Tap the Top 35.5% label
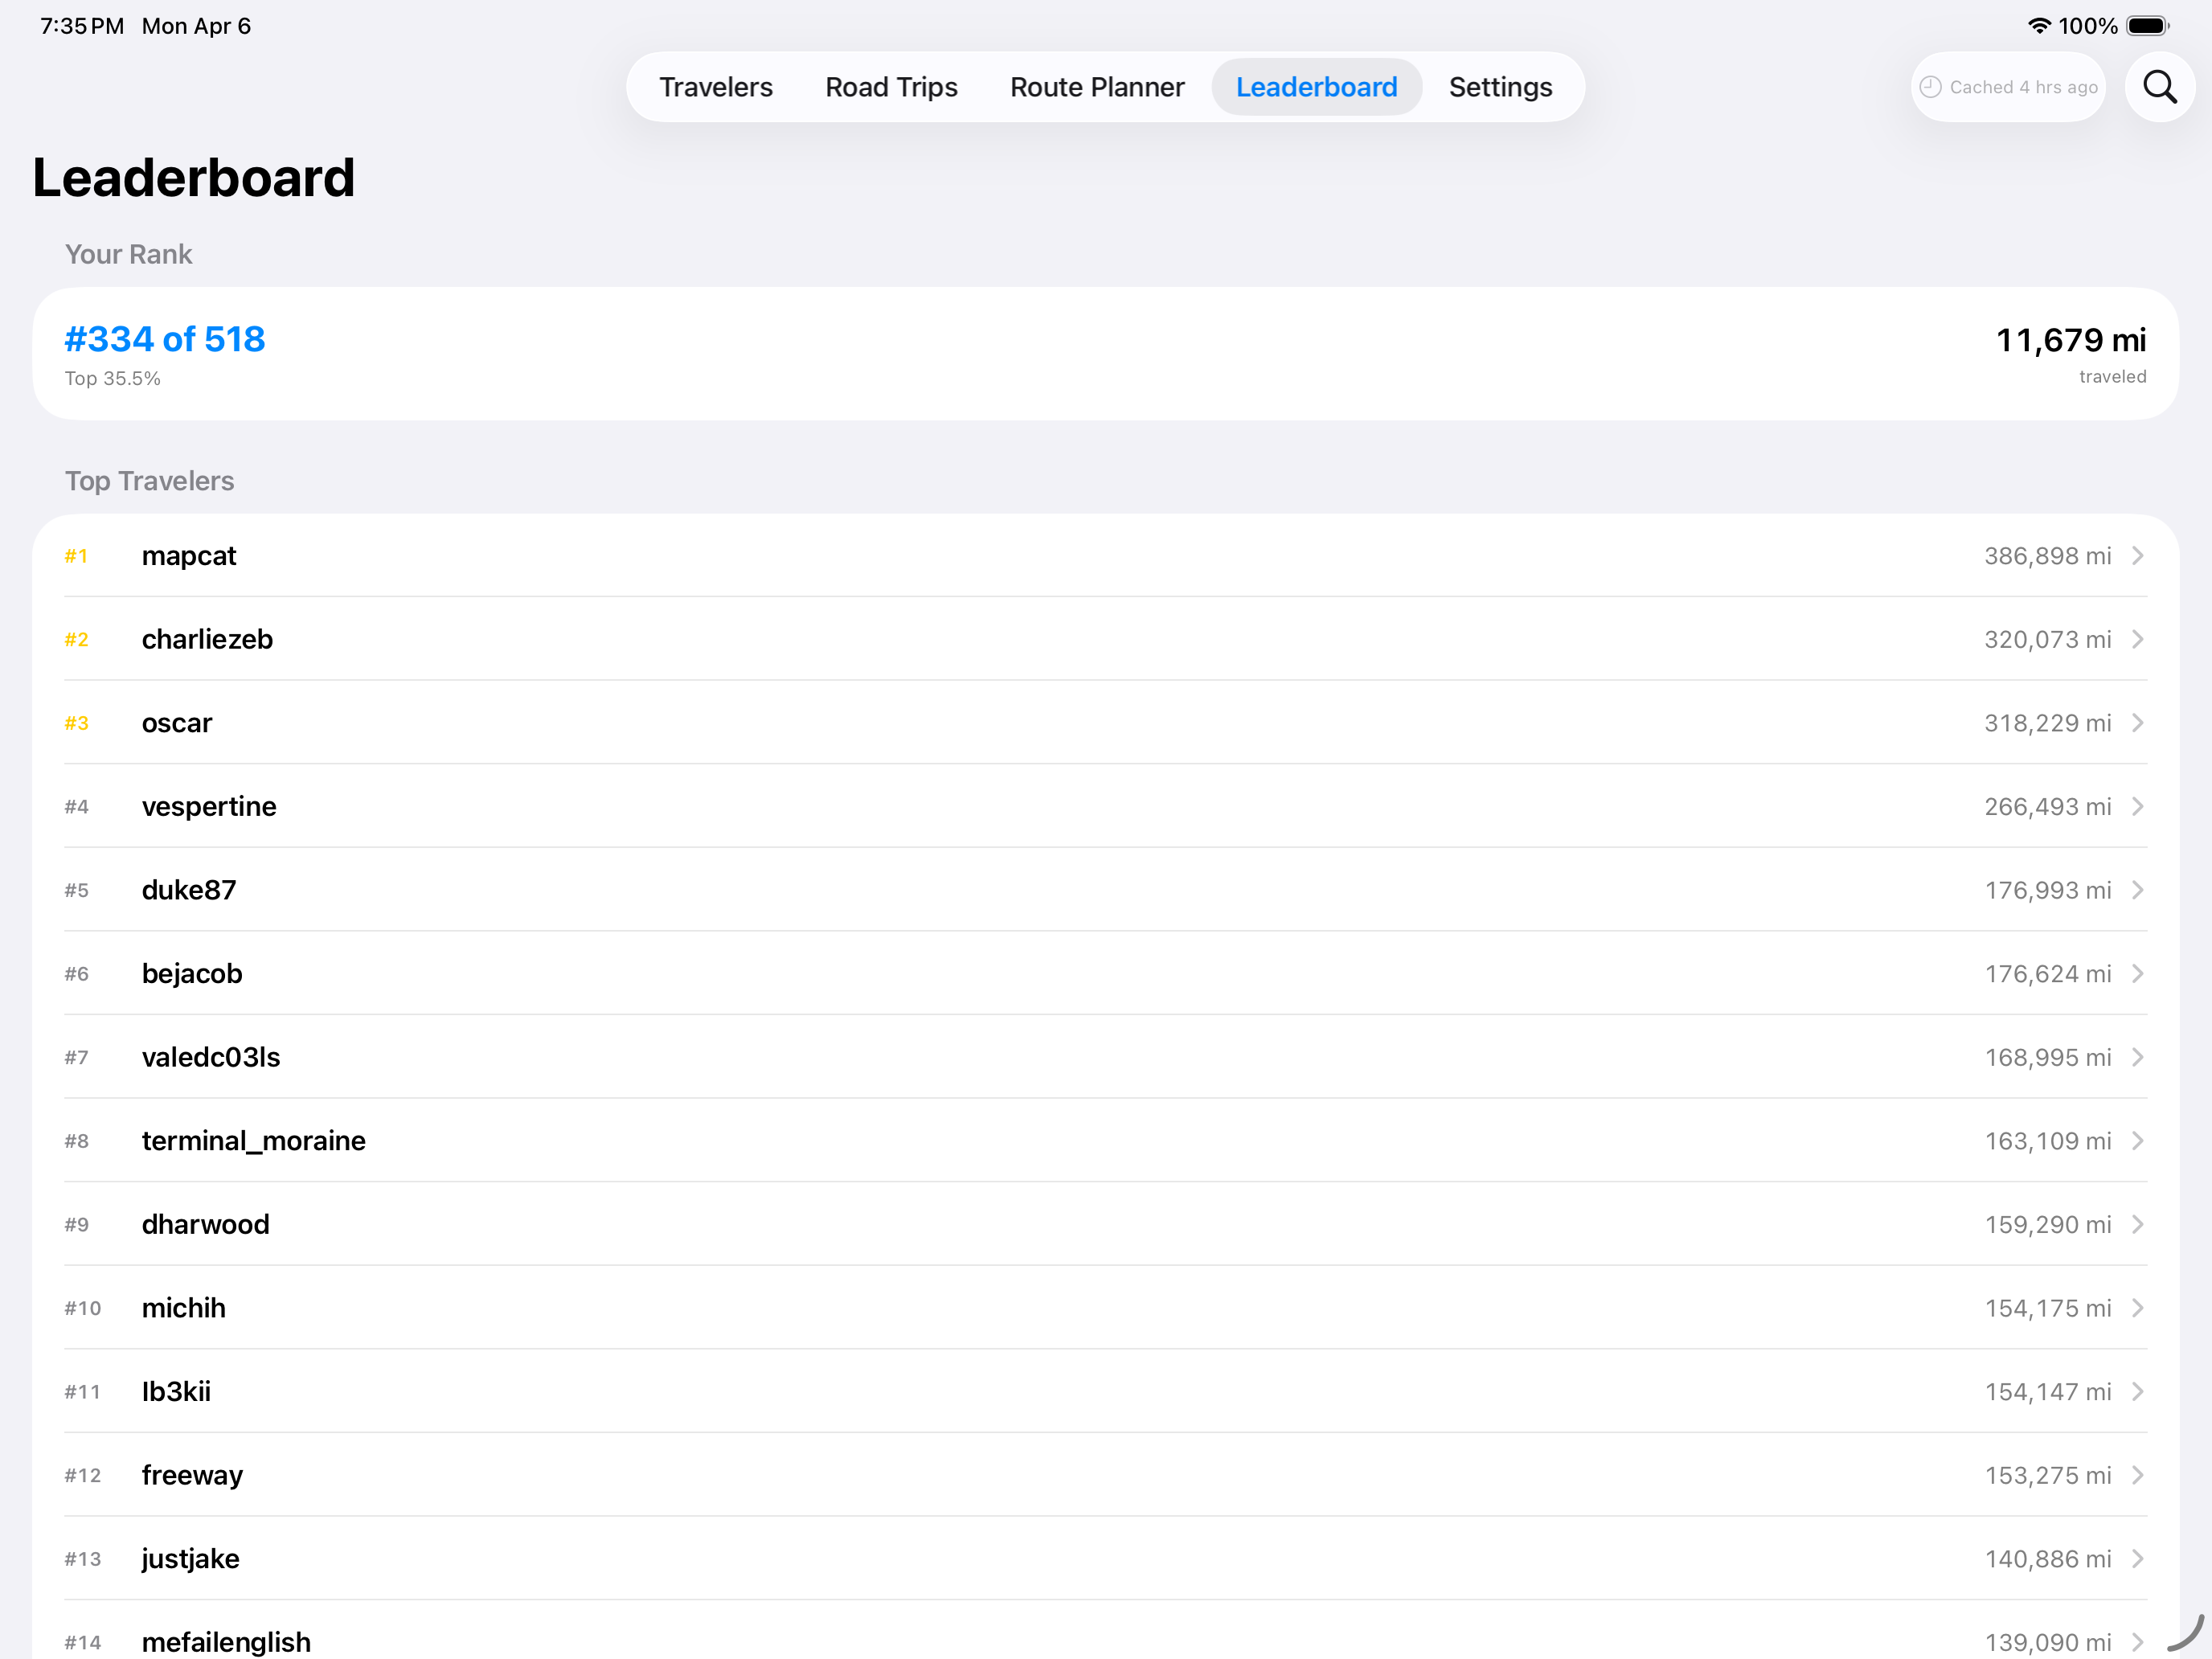 click(112, 379)
